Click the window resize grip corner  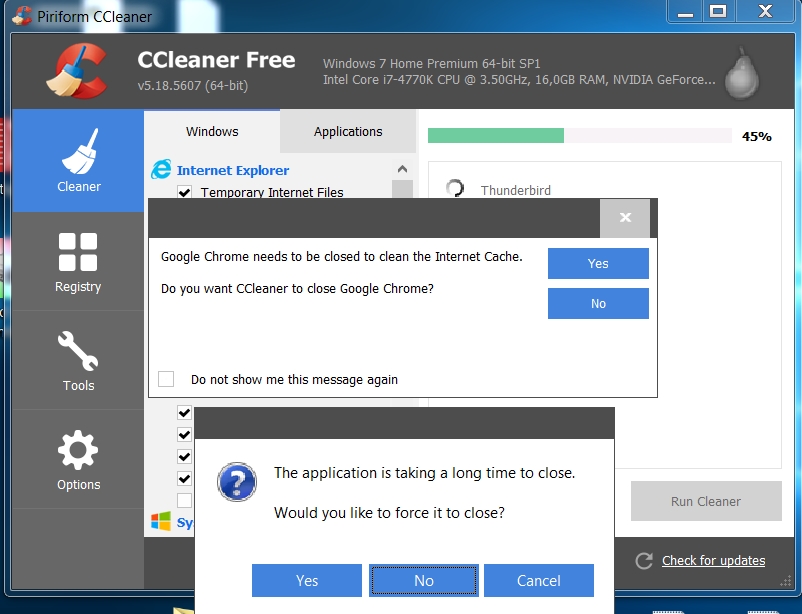[785, 582]
